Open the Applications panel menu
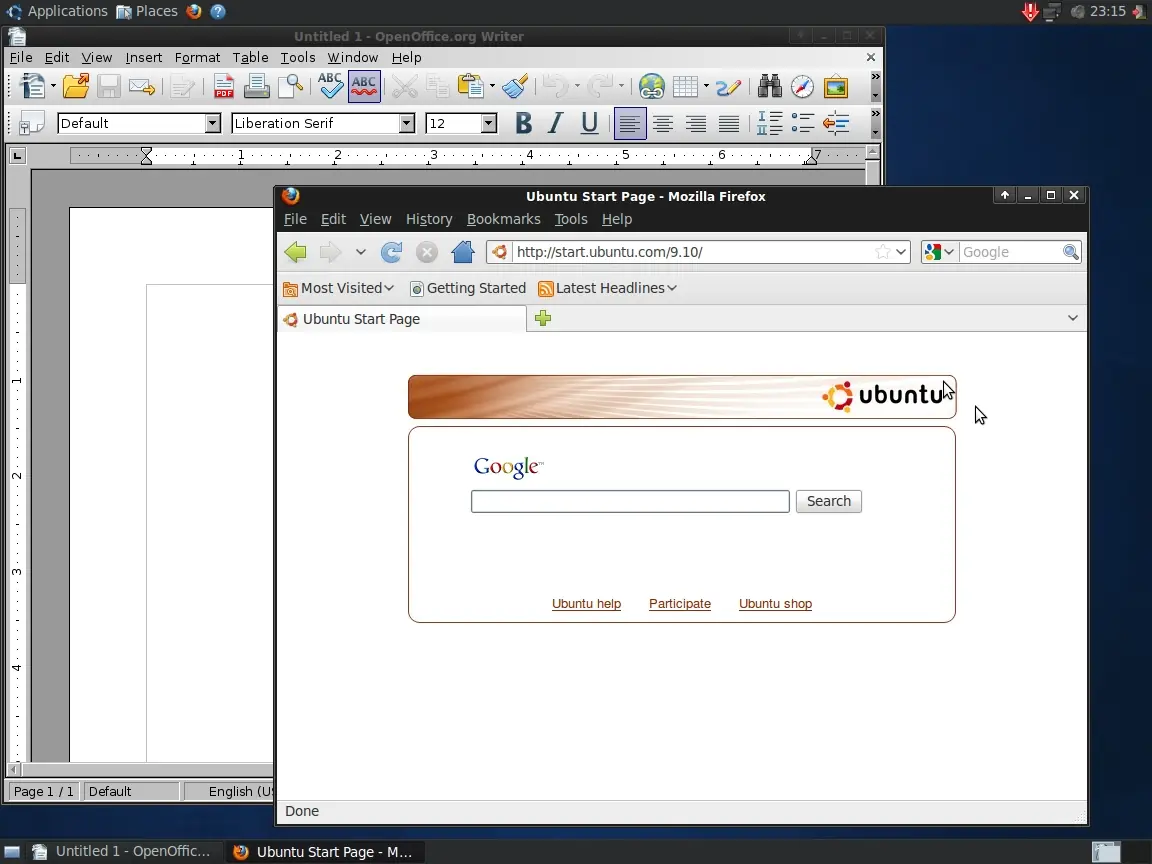 pyautogui.click(x=57, y=11)
